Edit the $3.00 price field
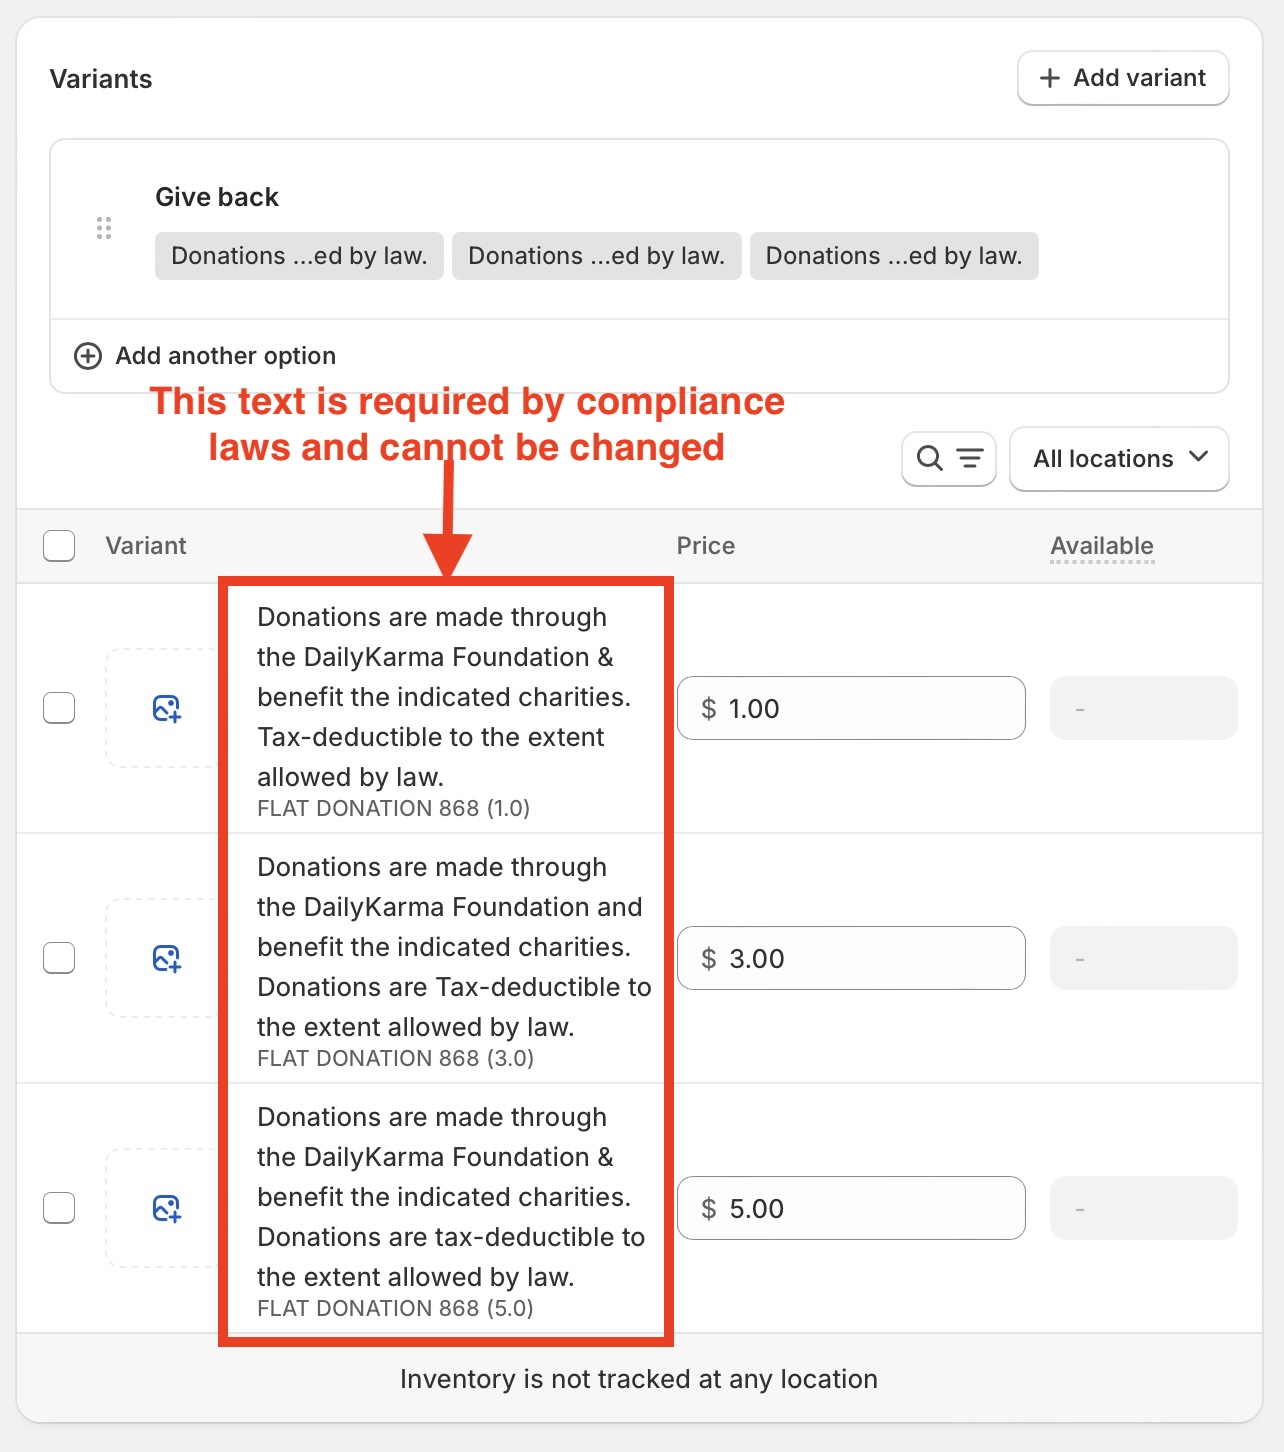 click(851, 958)
